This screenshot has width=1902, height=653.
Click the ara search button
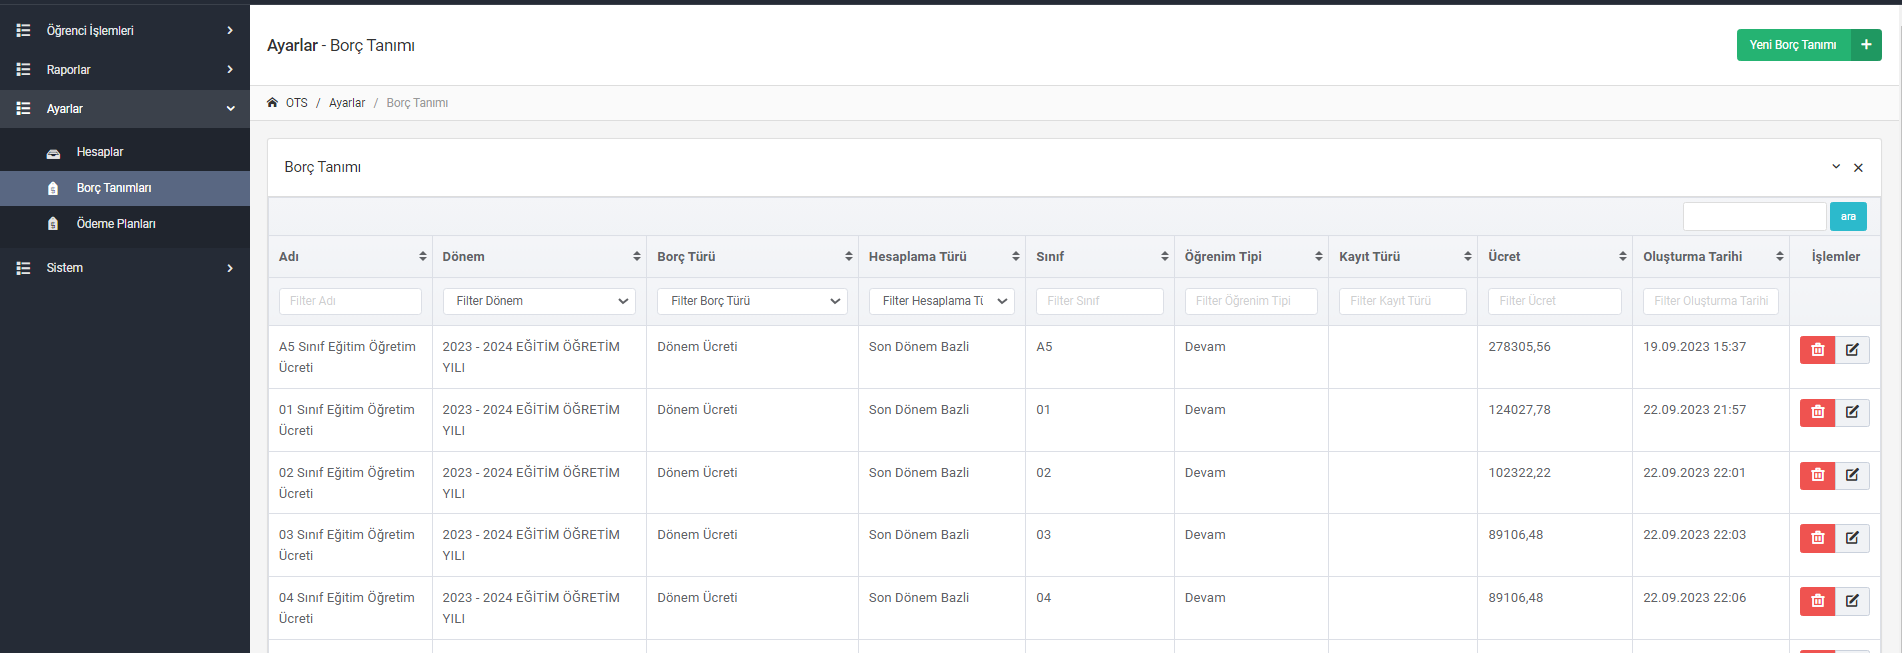pyautogui.click(x=1848, y=217)
